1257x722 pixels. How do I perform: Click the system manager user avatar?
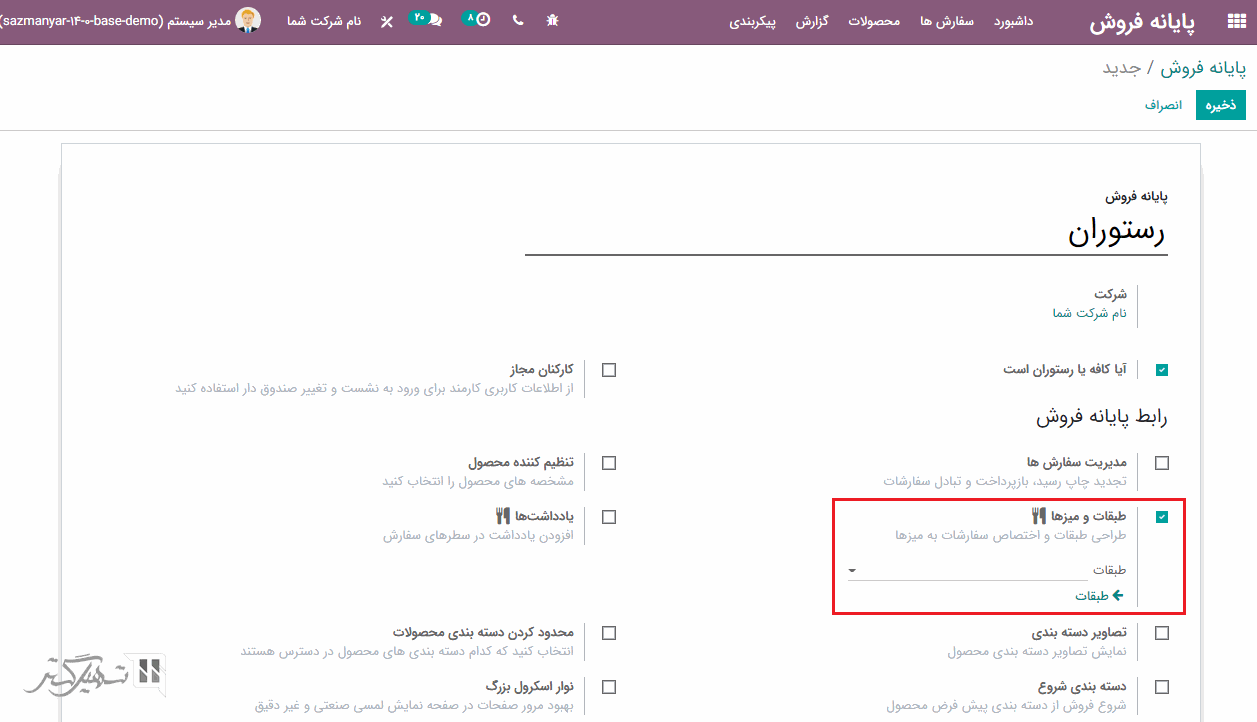click(x=247, y=21)
